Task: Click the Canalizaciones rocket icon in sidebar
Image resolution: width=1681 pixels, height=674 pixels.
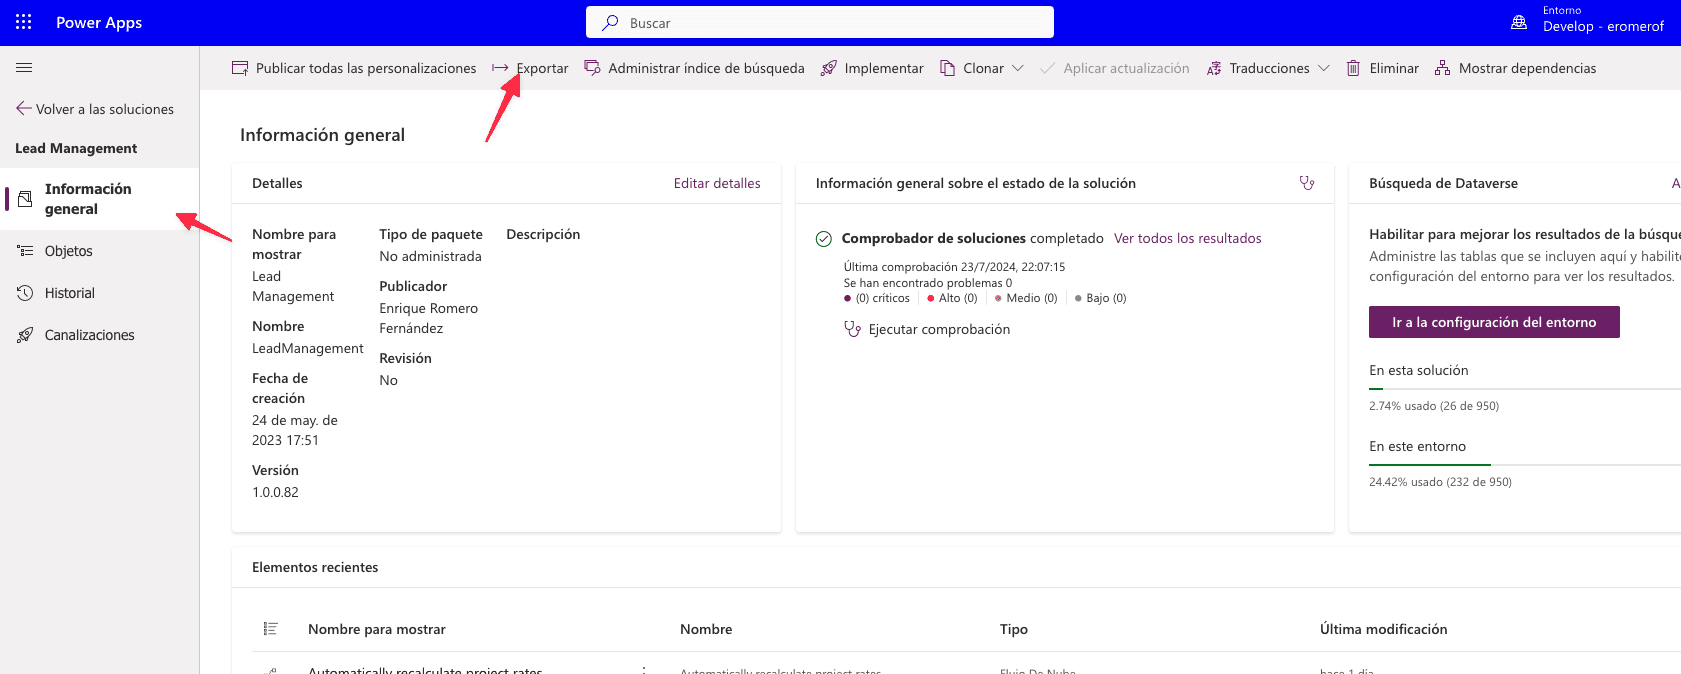Action: [x=25, y=335]
